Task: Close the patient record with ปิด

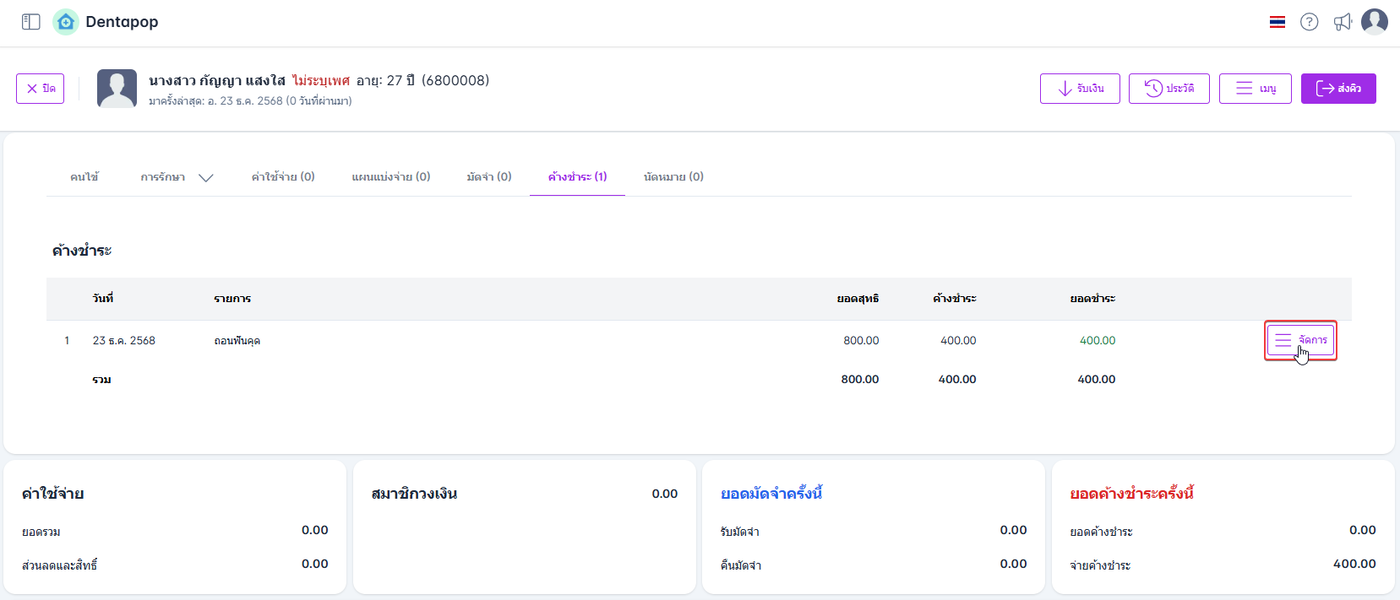Action: point(40,89)
